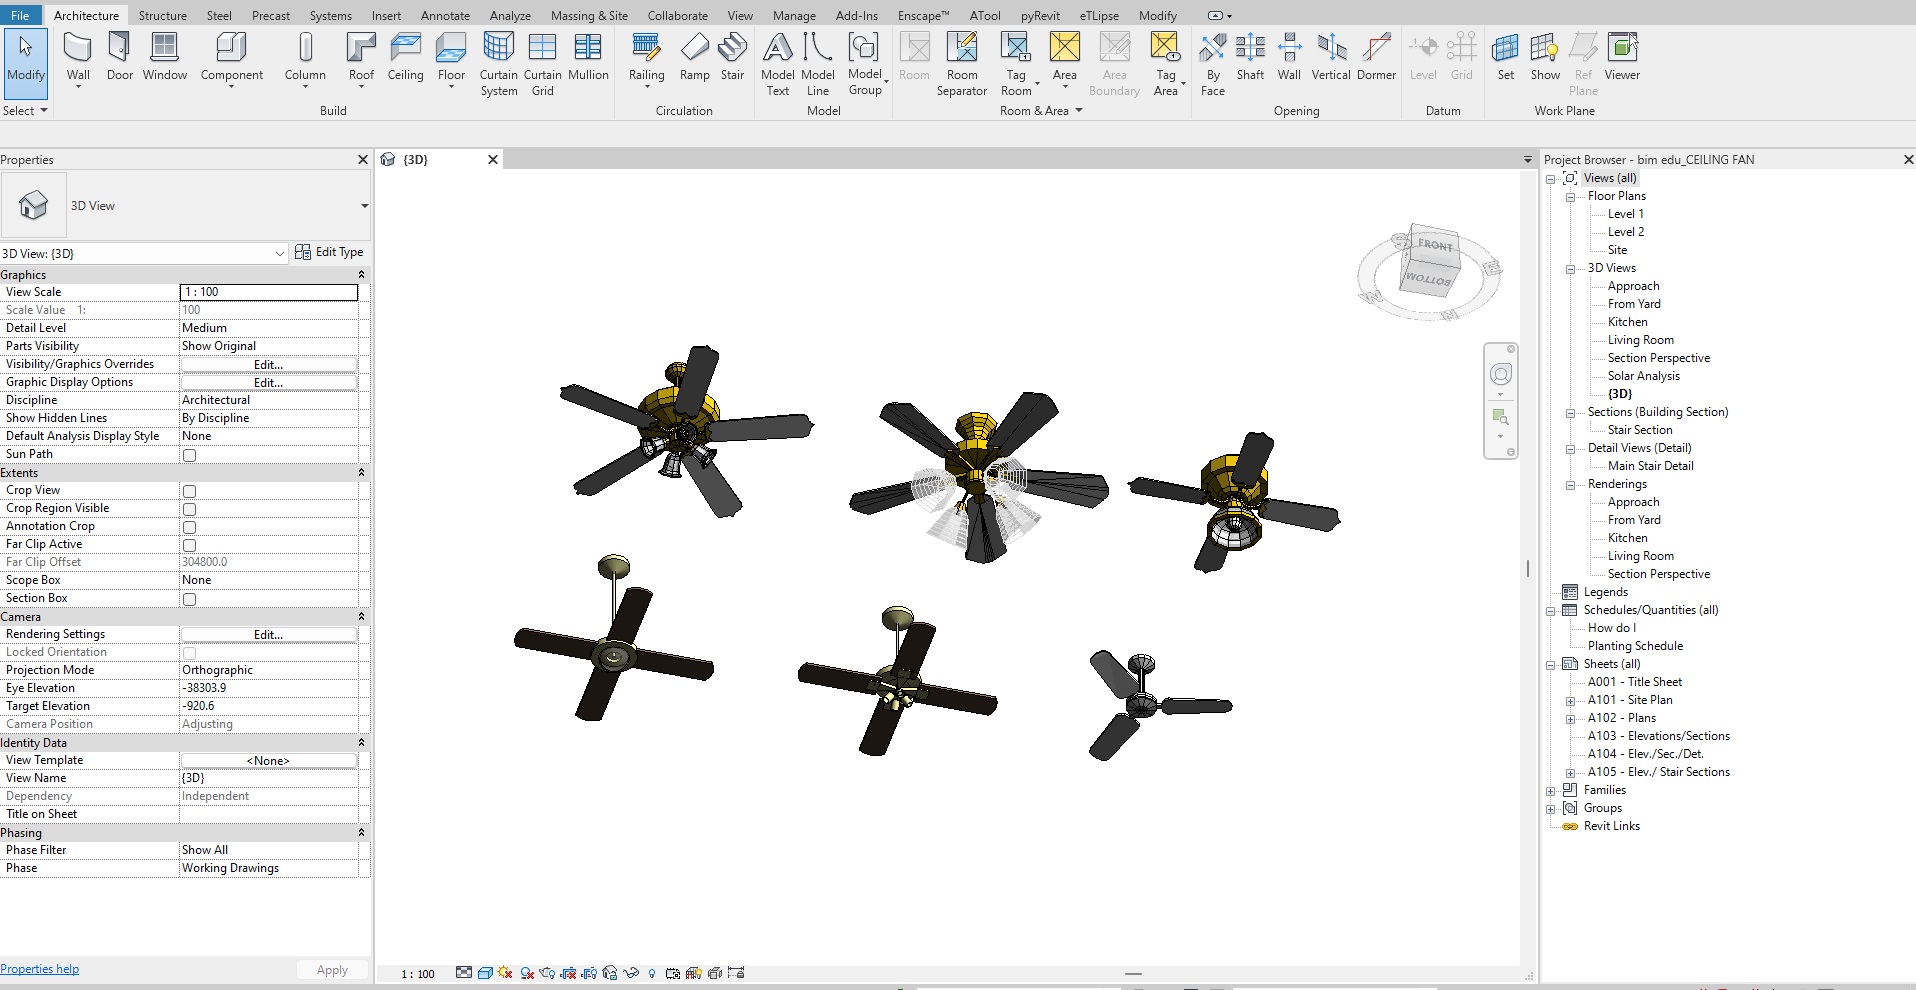Toggle the Crop View checkbox
The width and height of the screenshot is (1916, 990).
(x=189, y=491)
